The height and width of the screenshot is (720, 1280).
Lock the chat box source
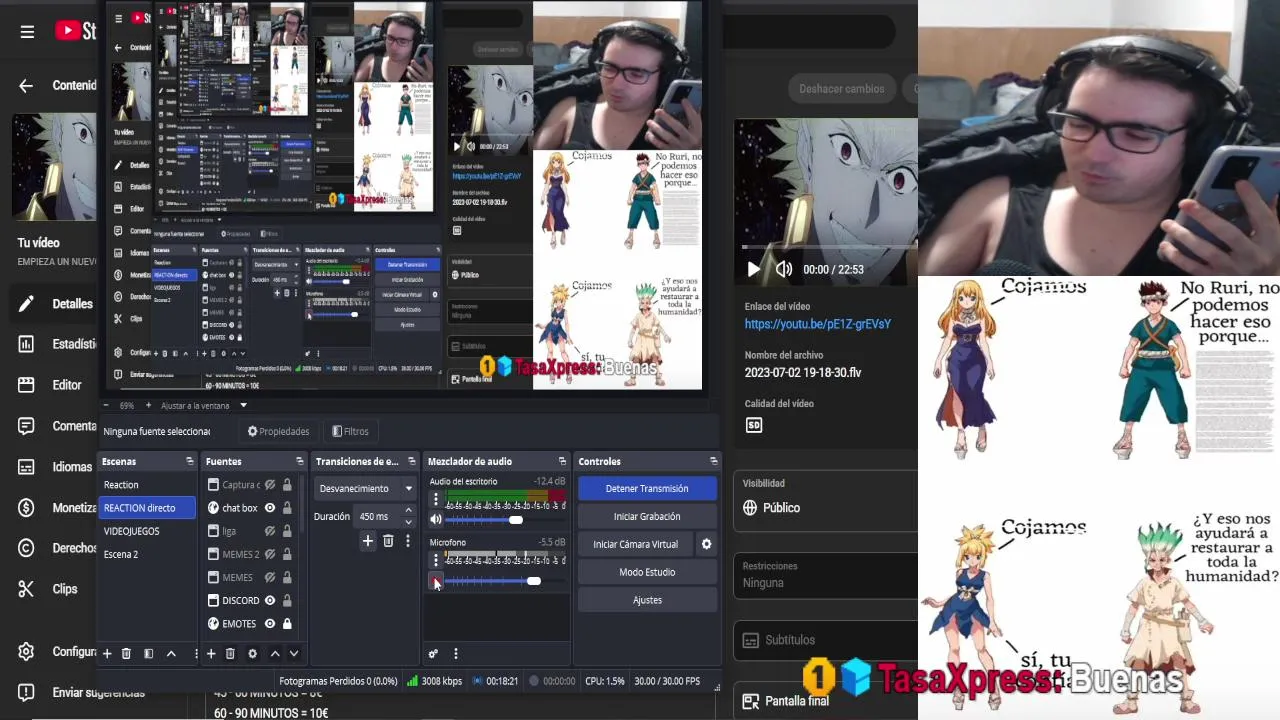coord(287,508)
